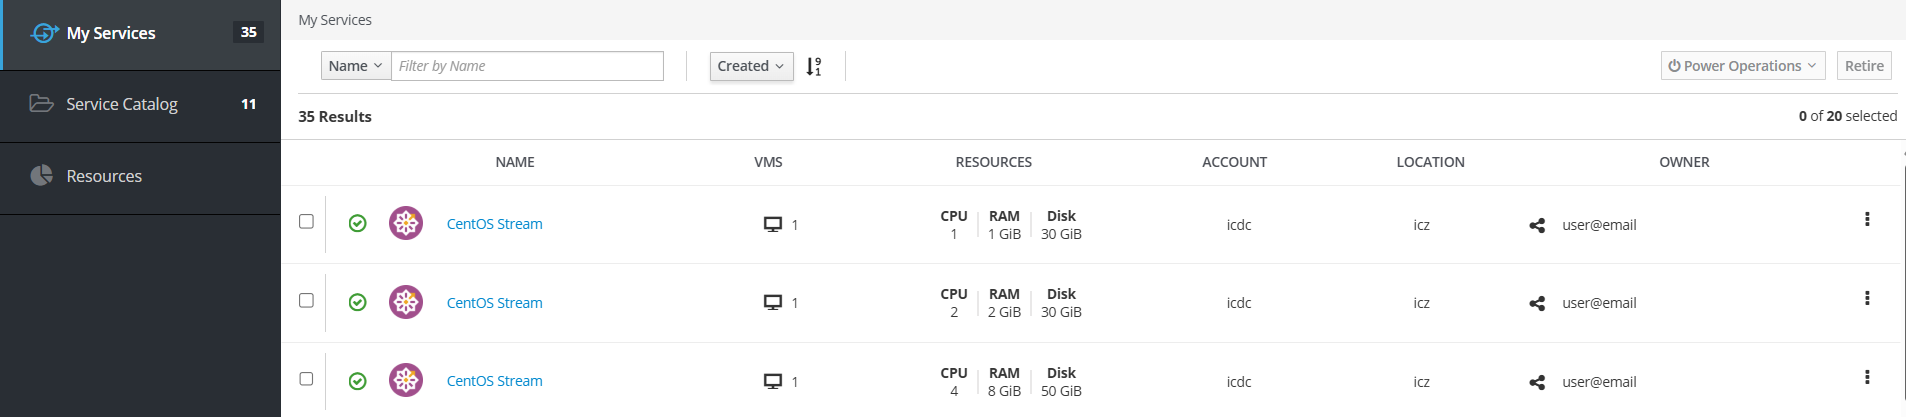The height and width of the screenshot is (417, 1906).
Task: Open the Created sort-by dropdown
Action: (751, 66)
